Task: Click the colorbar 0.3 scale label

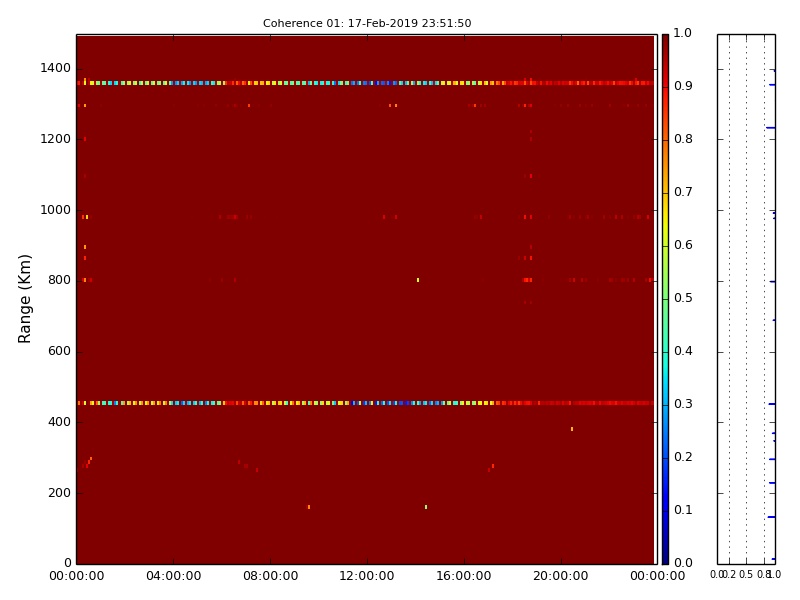Action: click(683, 404)
